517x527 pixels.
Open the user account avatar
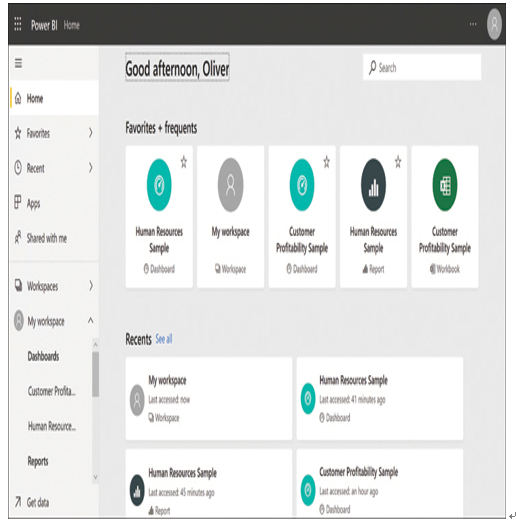(x=494, y=25)
